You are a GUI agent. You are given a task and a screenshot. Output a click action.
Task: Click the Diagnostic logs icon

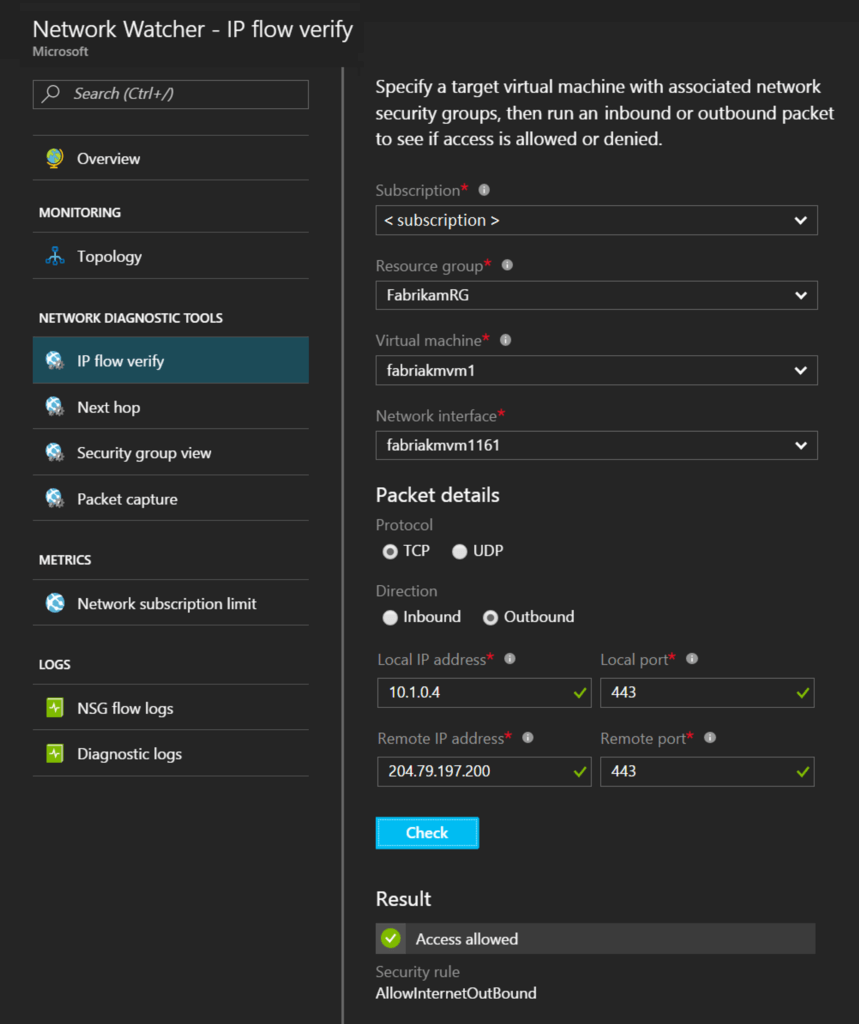click(55, 753)
